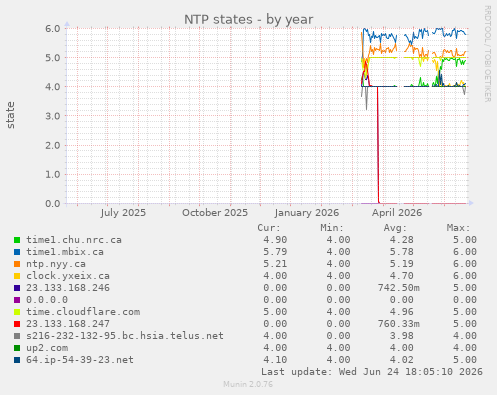Click the green time1.chu.nrc.ca legend swatch
Viewport: 497px width, 395px height.
pyautogui.click(x=17, y=240)
